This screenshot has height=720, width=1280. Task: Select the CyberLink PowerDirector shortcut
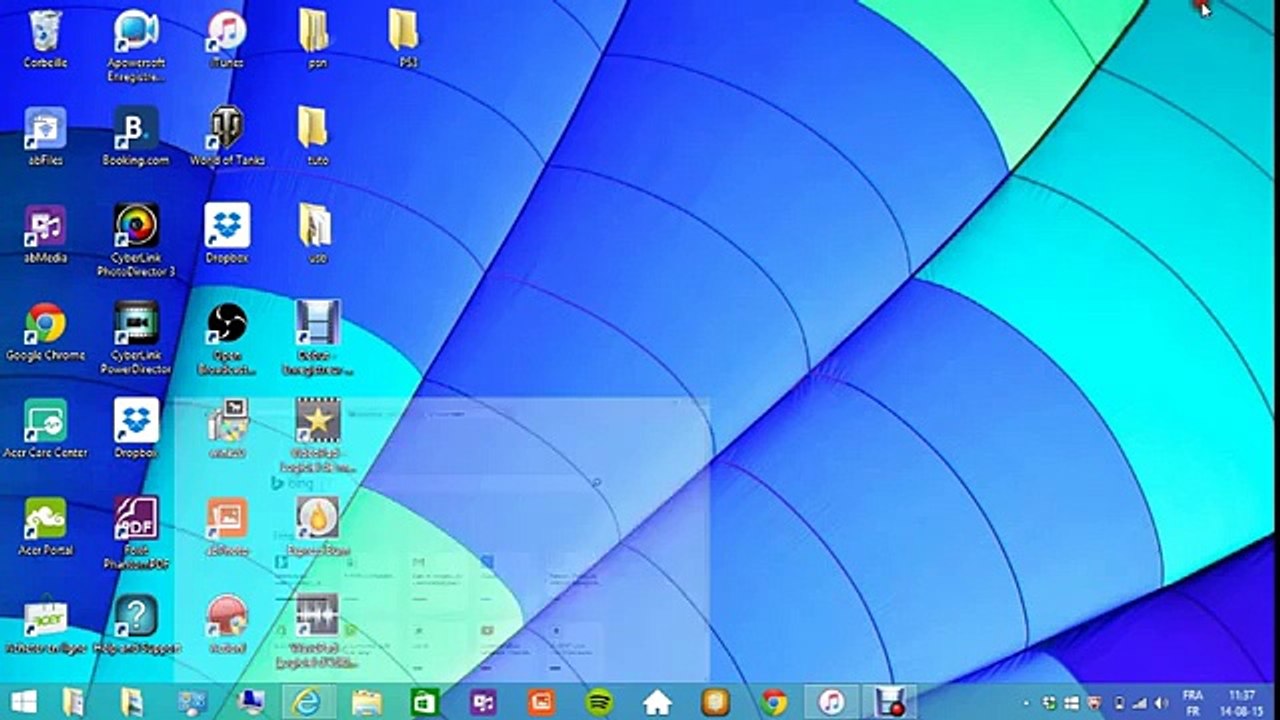point(136,338)
